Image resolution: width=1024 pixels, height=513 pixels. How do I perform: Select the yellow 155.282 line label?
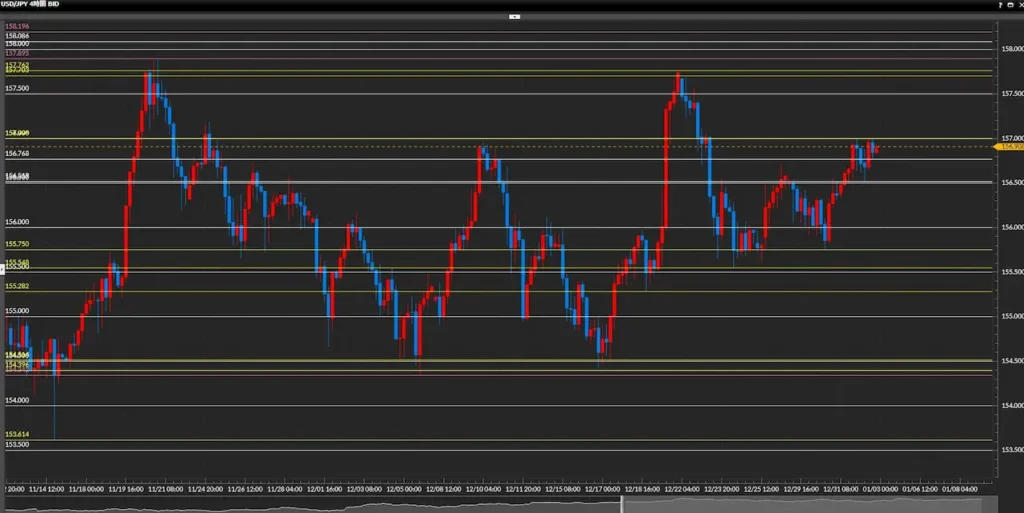pyautogui.click(x=17, y=286)
